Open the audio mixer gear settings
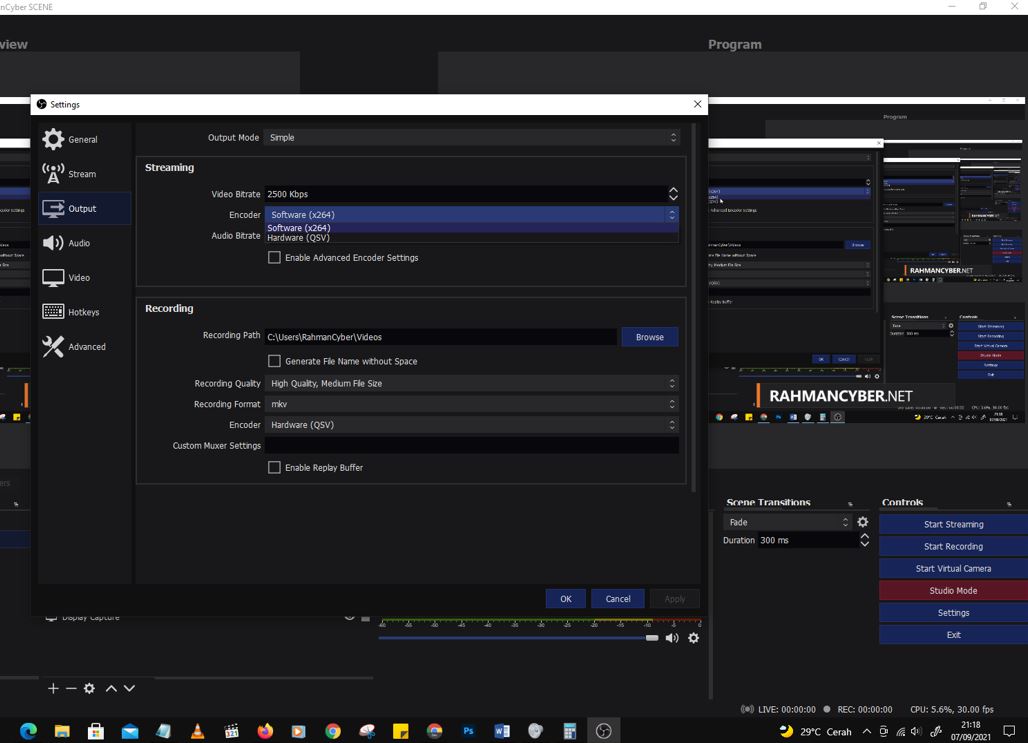This screenshot has height=743, width=1028. coord(693,637)
